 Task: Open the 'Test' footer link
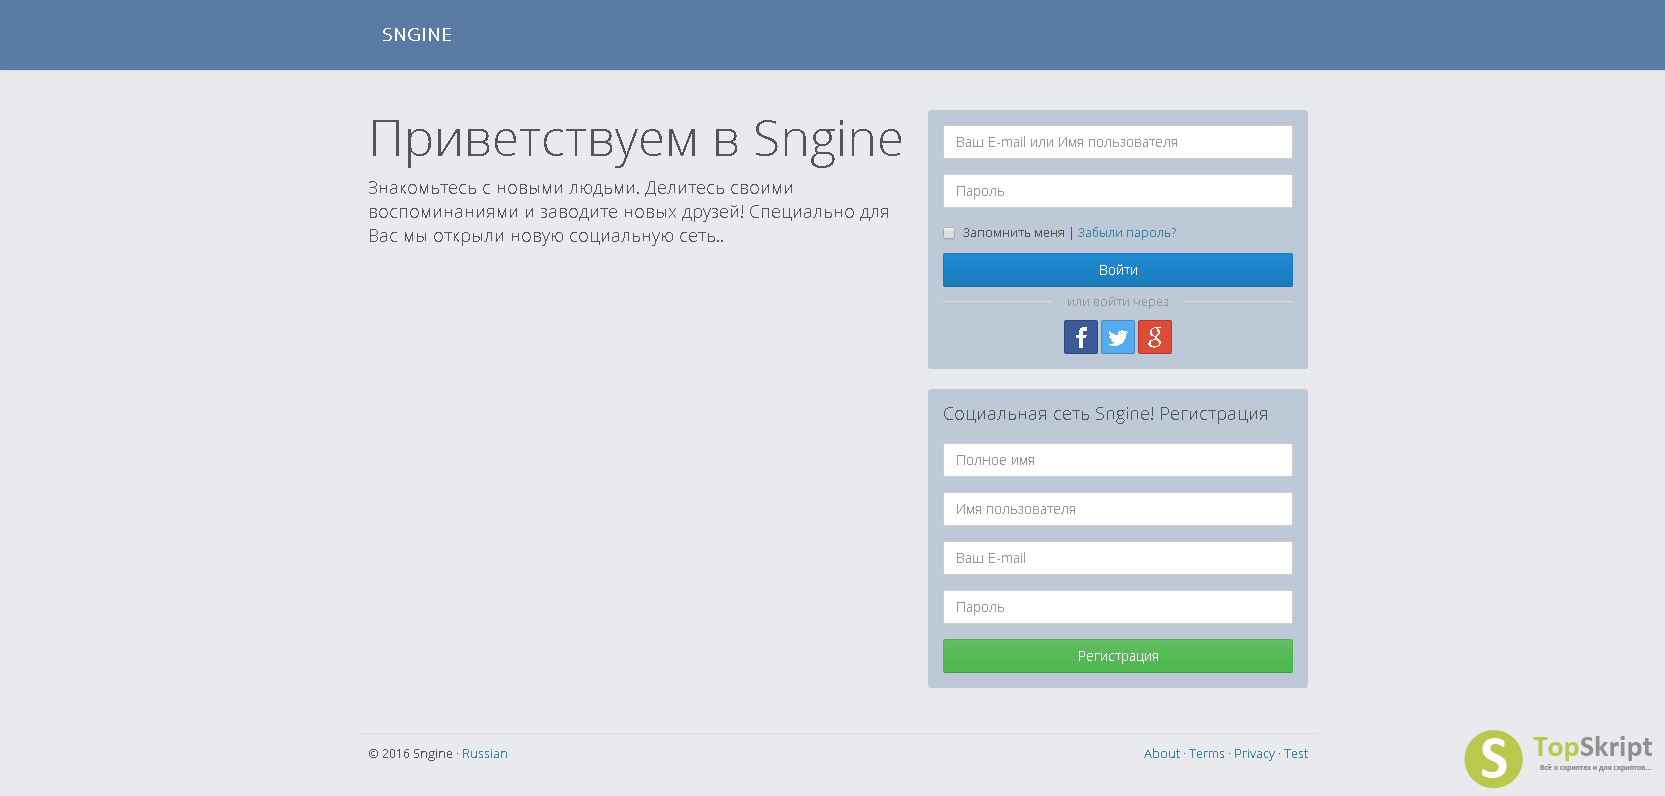click(x=1296, y=754)
